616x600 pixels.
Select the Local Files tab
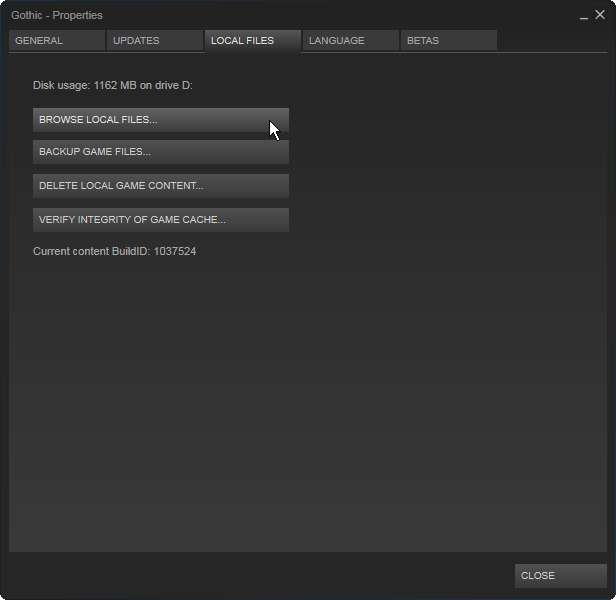253,40
